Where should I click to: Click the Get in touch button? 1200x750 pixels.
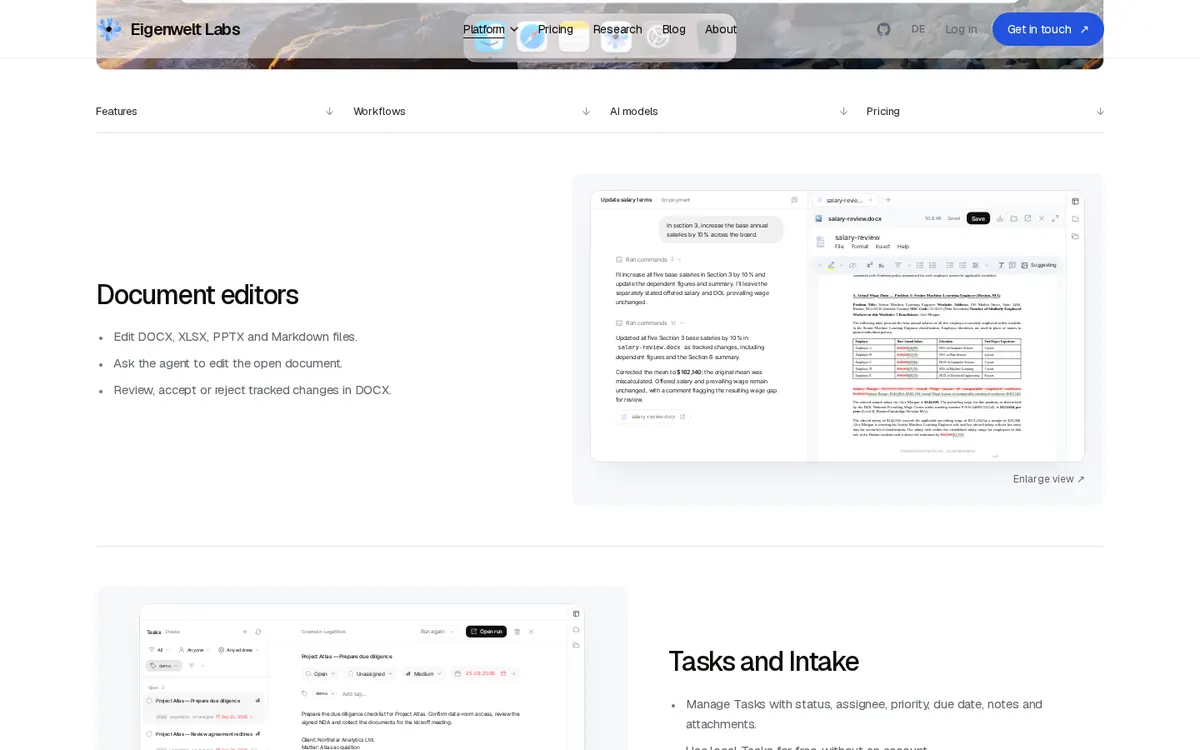pyautogui.click(x=1048, y=29)
